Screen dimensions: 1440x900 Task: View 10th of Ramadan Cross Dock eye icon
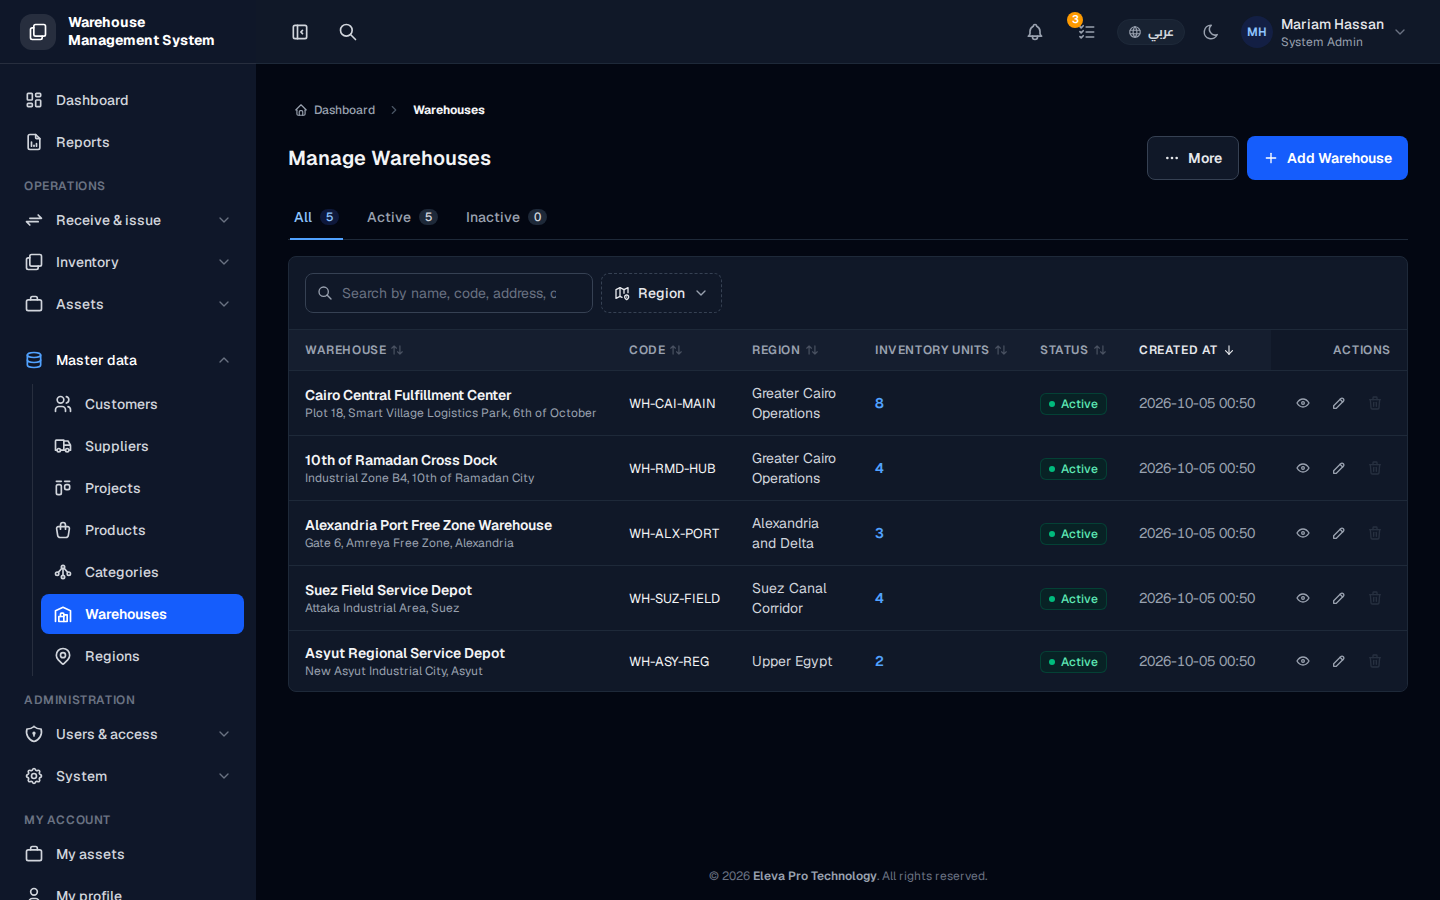point(1303,468)
